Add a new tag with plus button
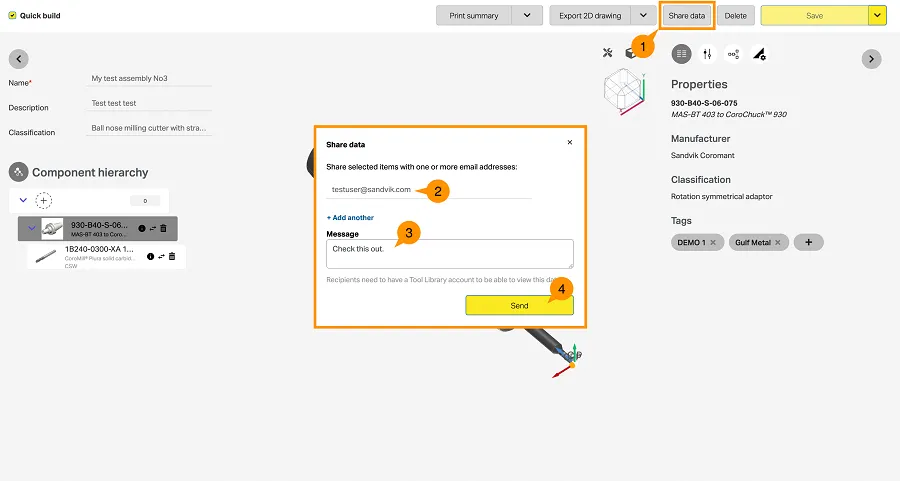 [x=808, y=243]
